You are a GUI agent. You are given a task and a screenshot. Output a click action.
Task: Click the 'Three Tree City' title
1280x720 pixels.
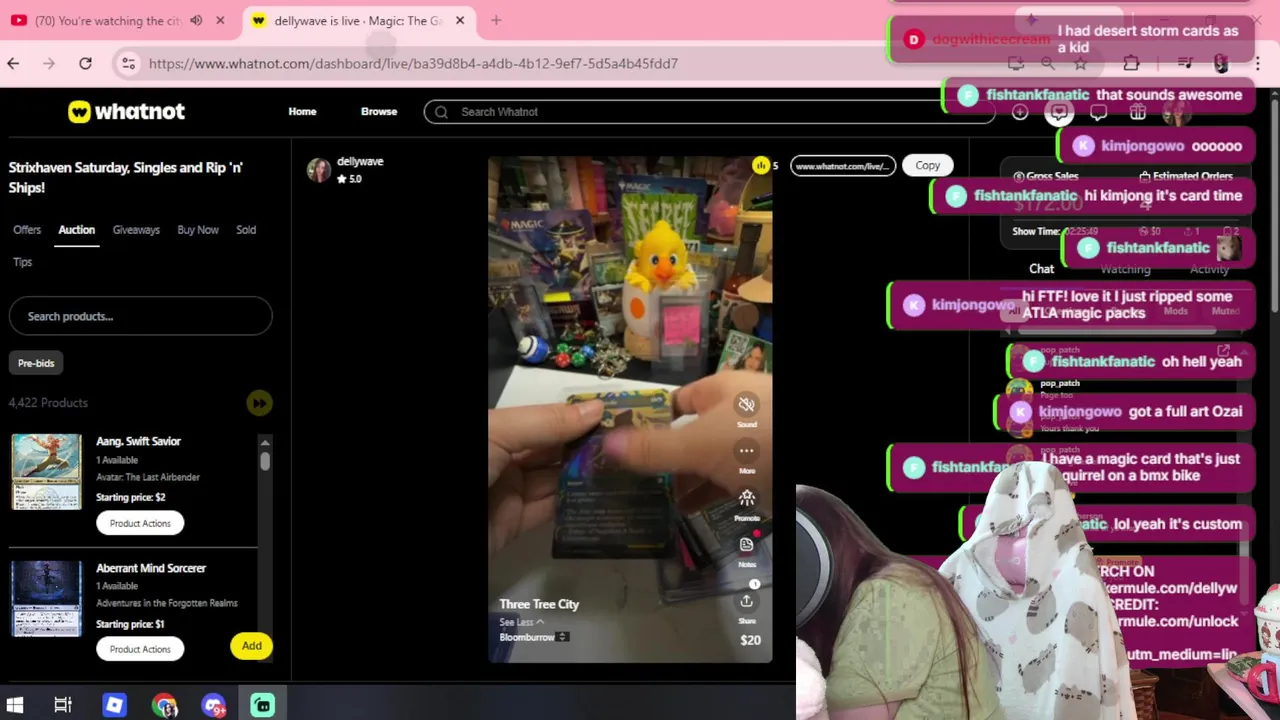point(539,604)
